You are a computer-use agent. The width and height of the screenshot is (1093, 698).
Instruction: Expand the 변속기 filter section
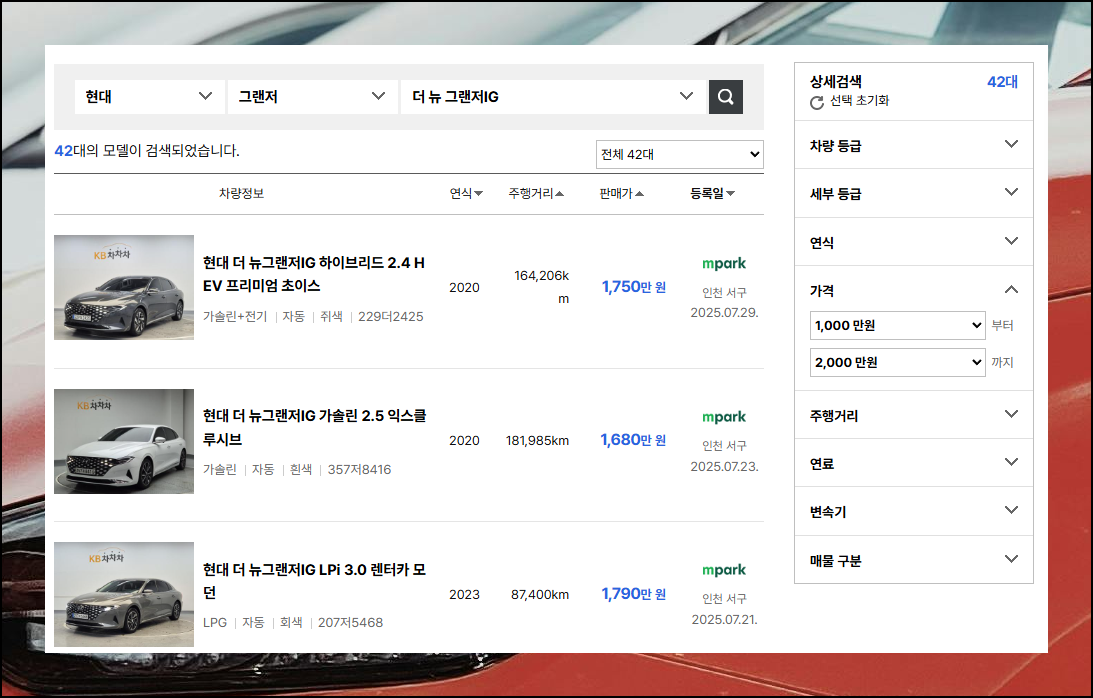[x=914, y=511]
